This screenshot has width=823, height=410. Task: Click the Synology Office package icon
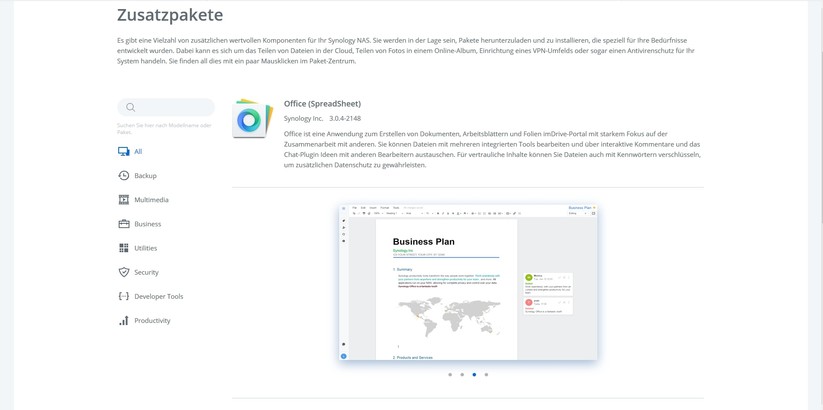point(252,119)
